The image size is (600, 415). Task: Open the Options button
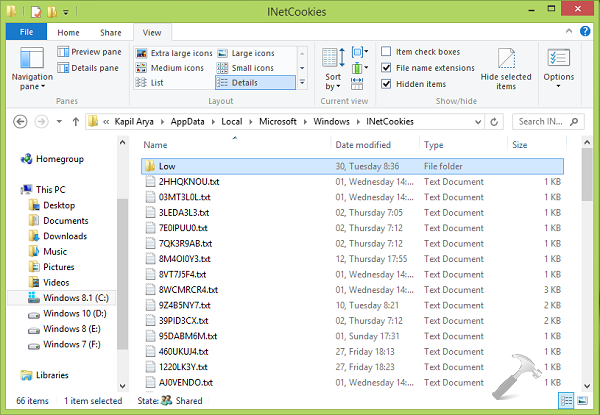(559, 68)
